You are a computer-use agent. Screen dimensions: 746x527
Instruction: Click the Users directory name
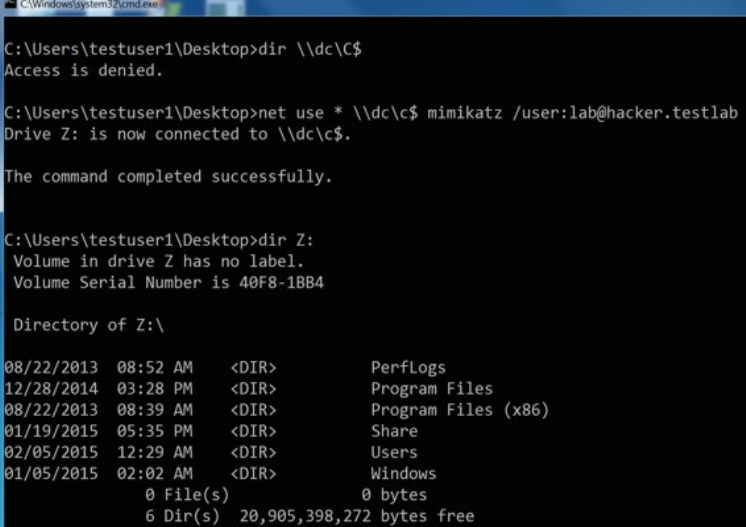(x=394, y=452)
